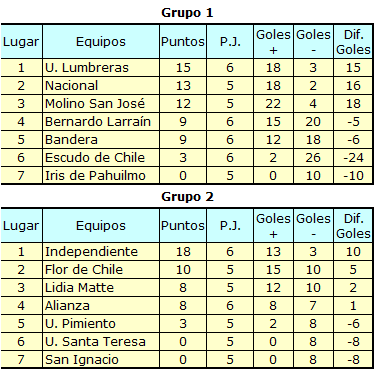
Task: Select U. Pimiento team cell
Action: click(101, 324)
